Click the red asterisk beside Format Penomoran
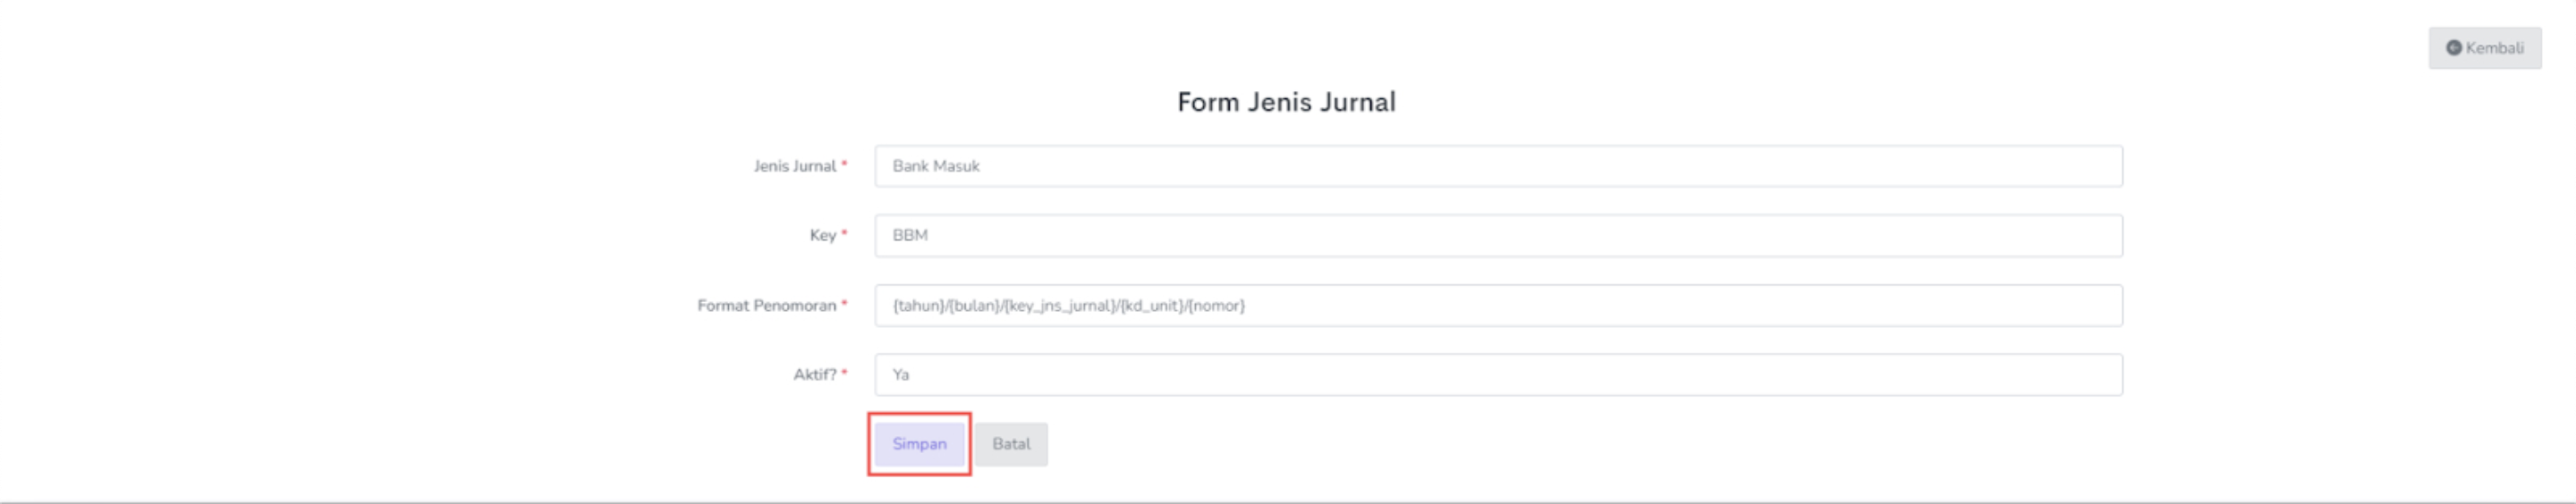This screenshot has width=2576, height=504. point(844,303)
